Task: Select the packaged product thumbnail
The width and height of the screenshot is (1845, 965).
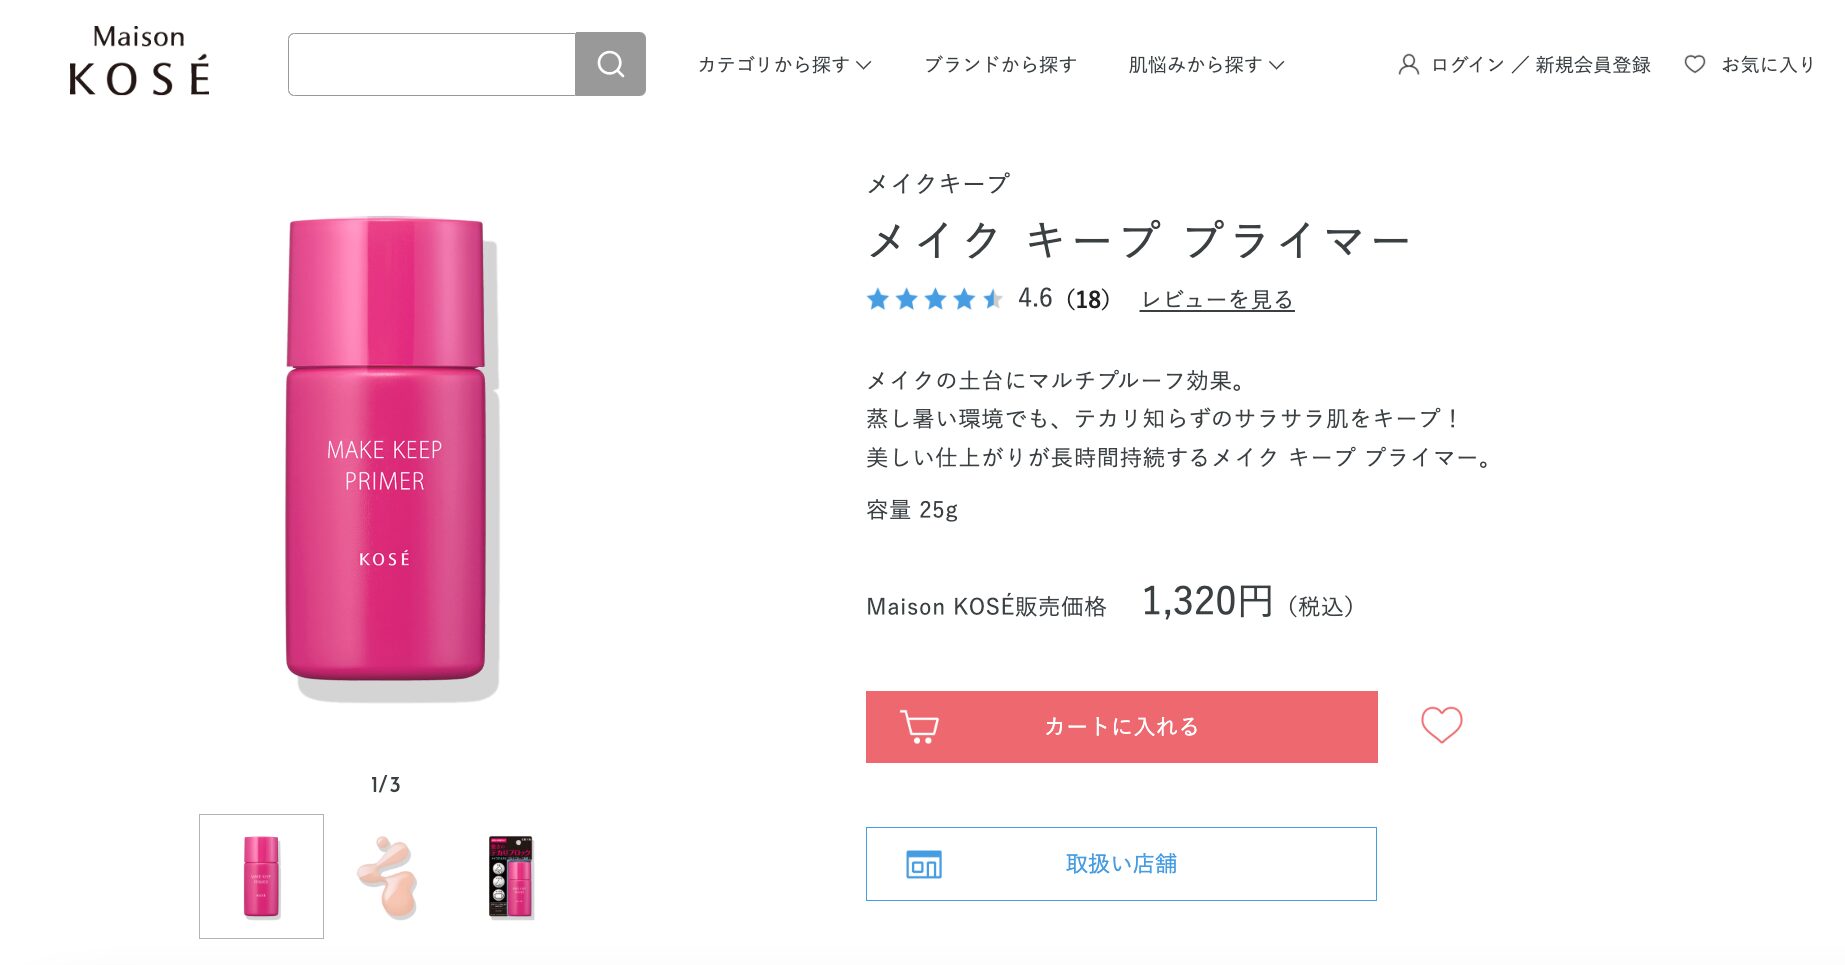Action: 511,876
